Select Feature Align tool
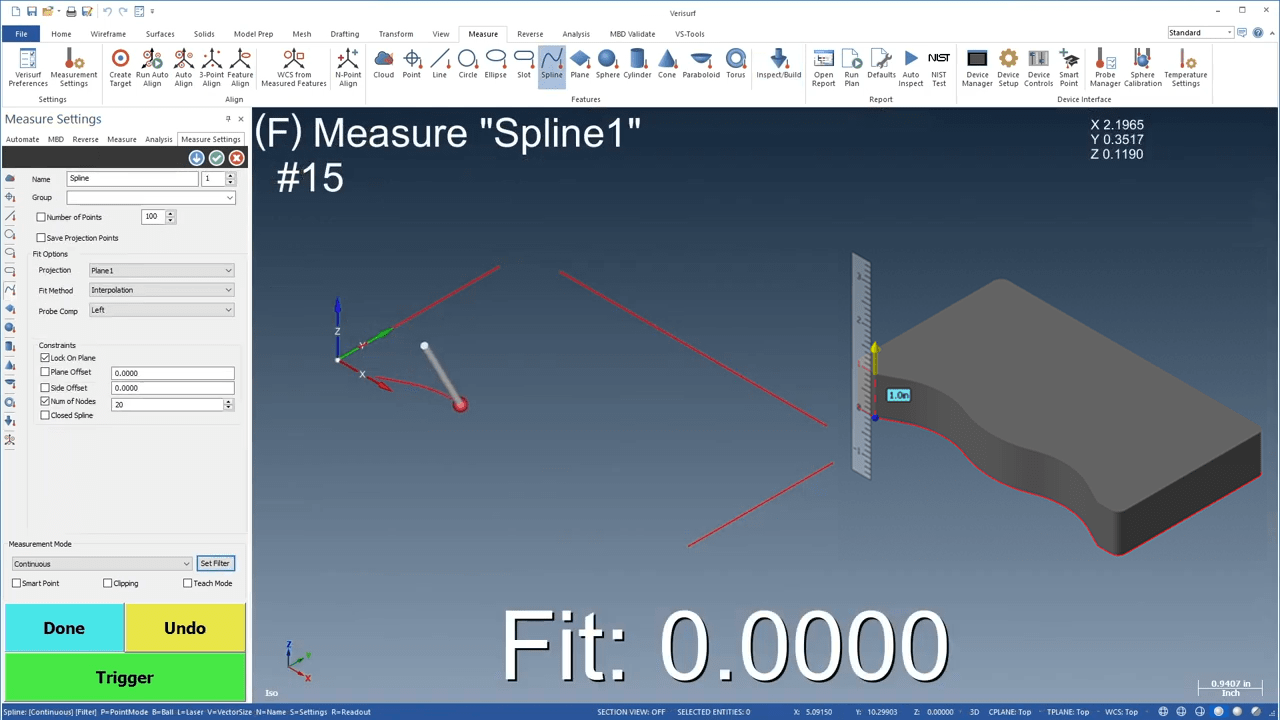 tap(240, 68)
